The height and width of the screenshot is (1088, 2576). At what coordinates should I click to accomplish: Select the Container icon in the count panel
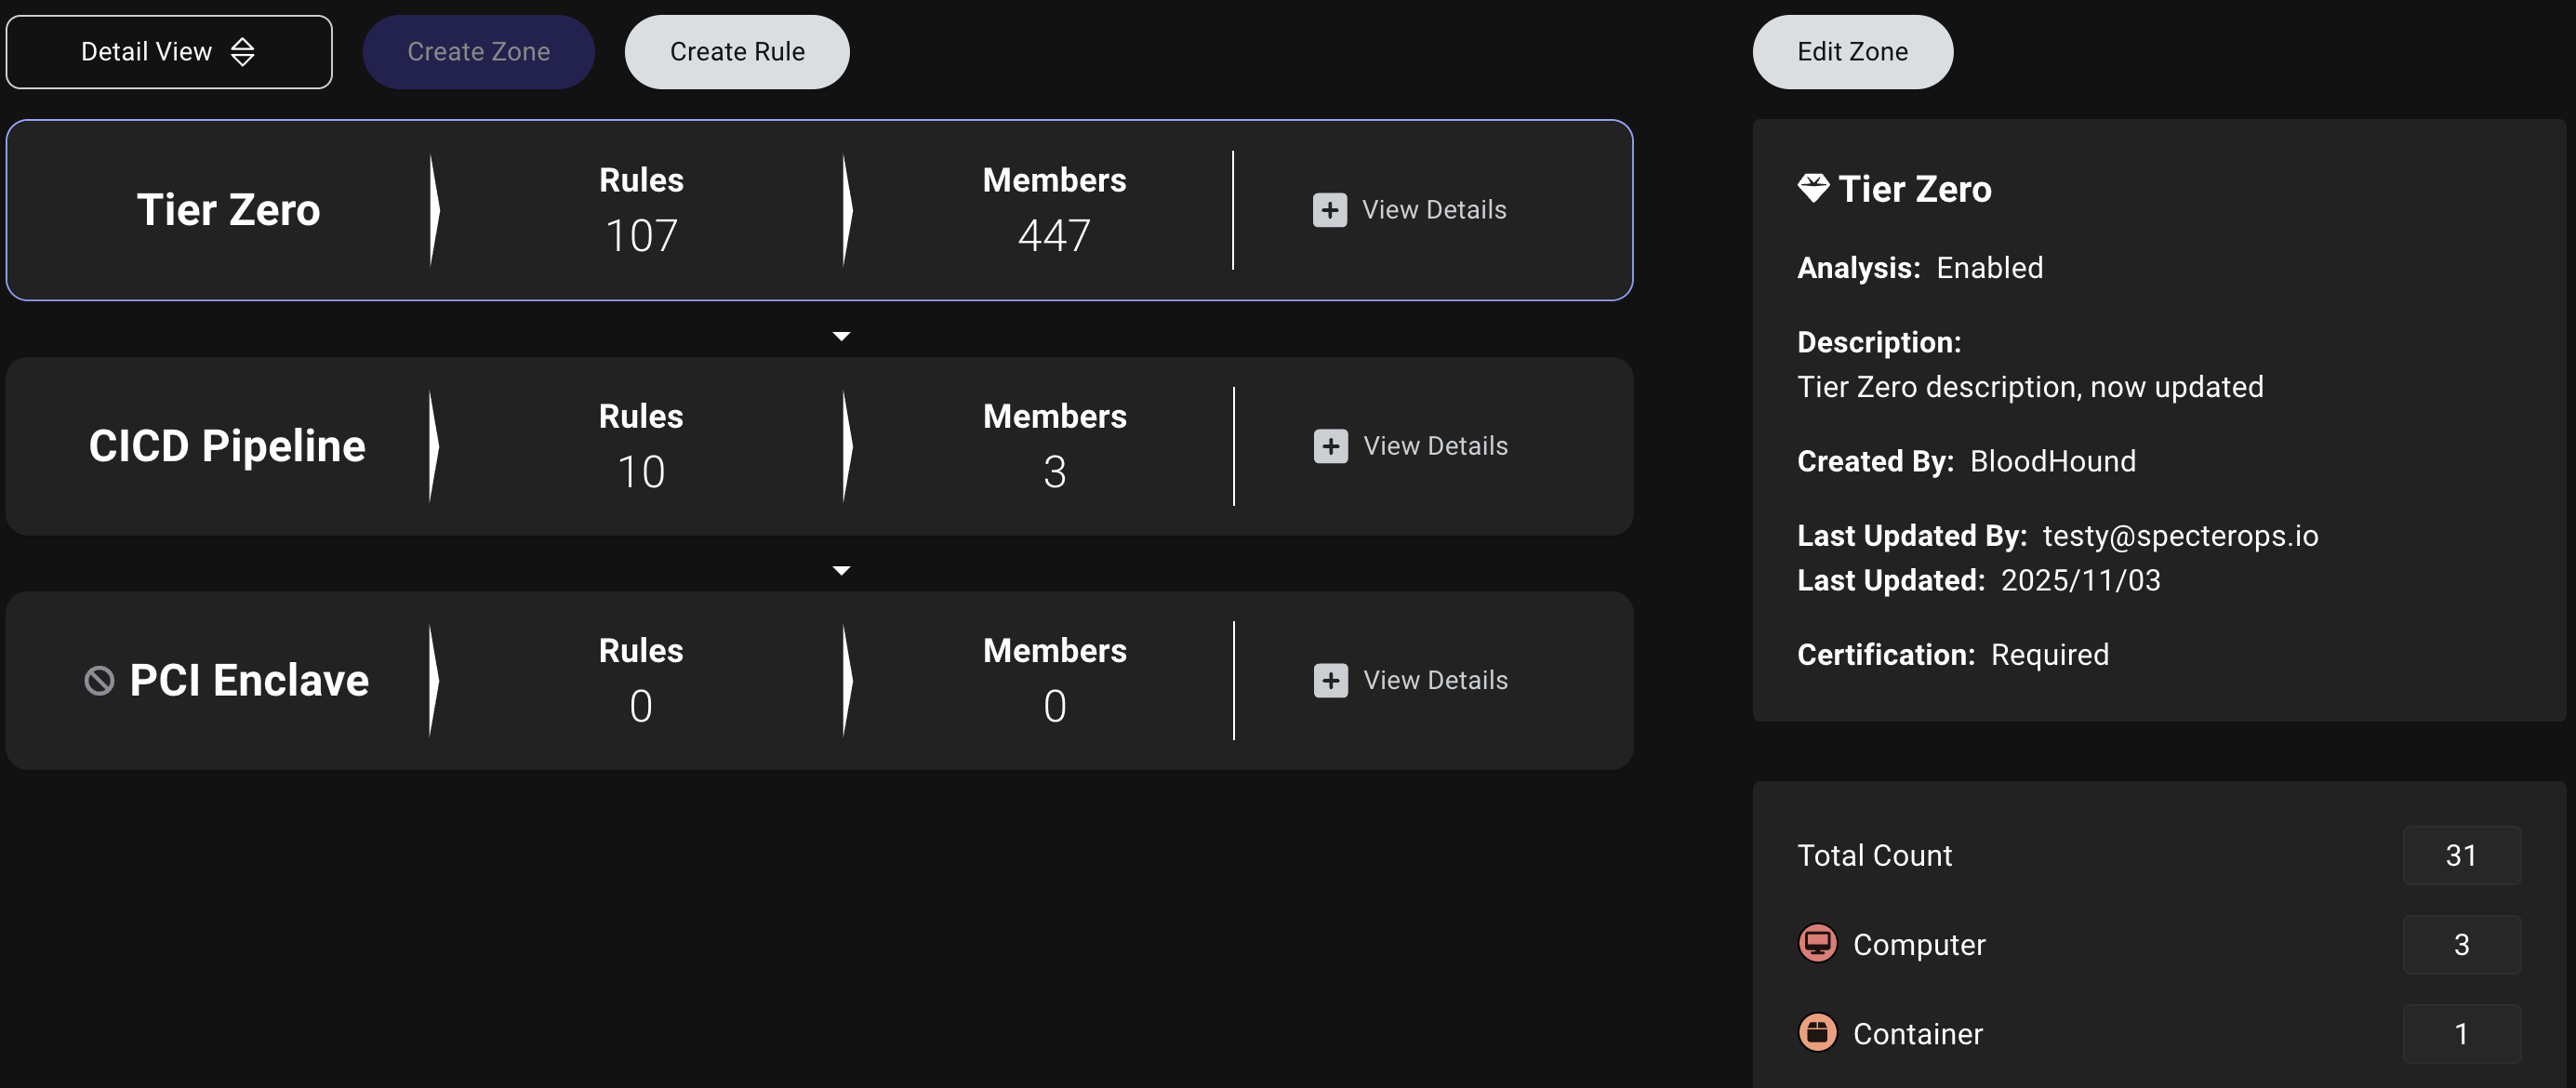(x=1819, y=1033)
